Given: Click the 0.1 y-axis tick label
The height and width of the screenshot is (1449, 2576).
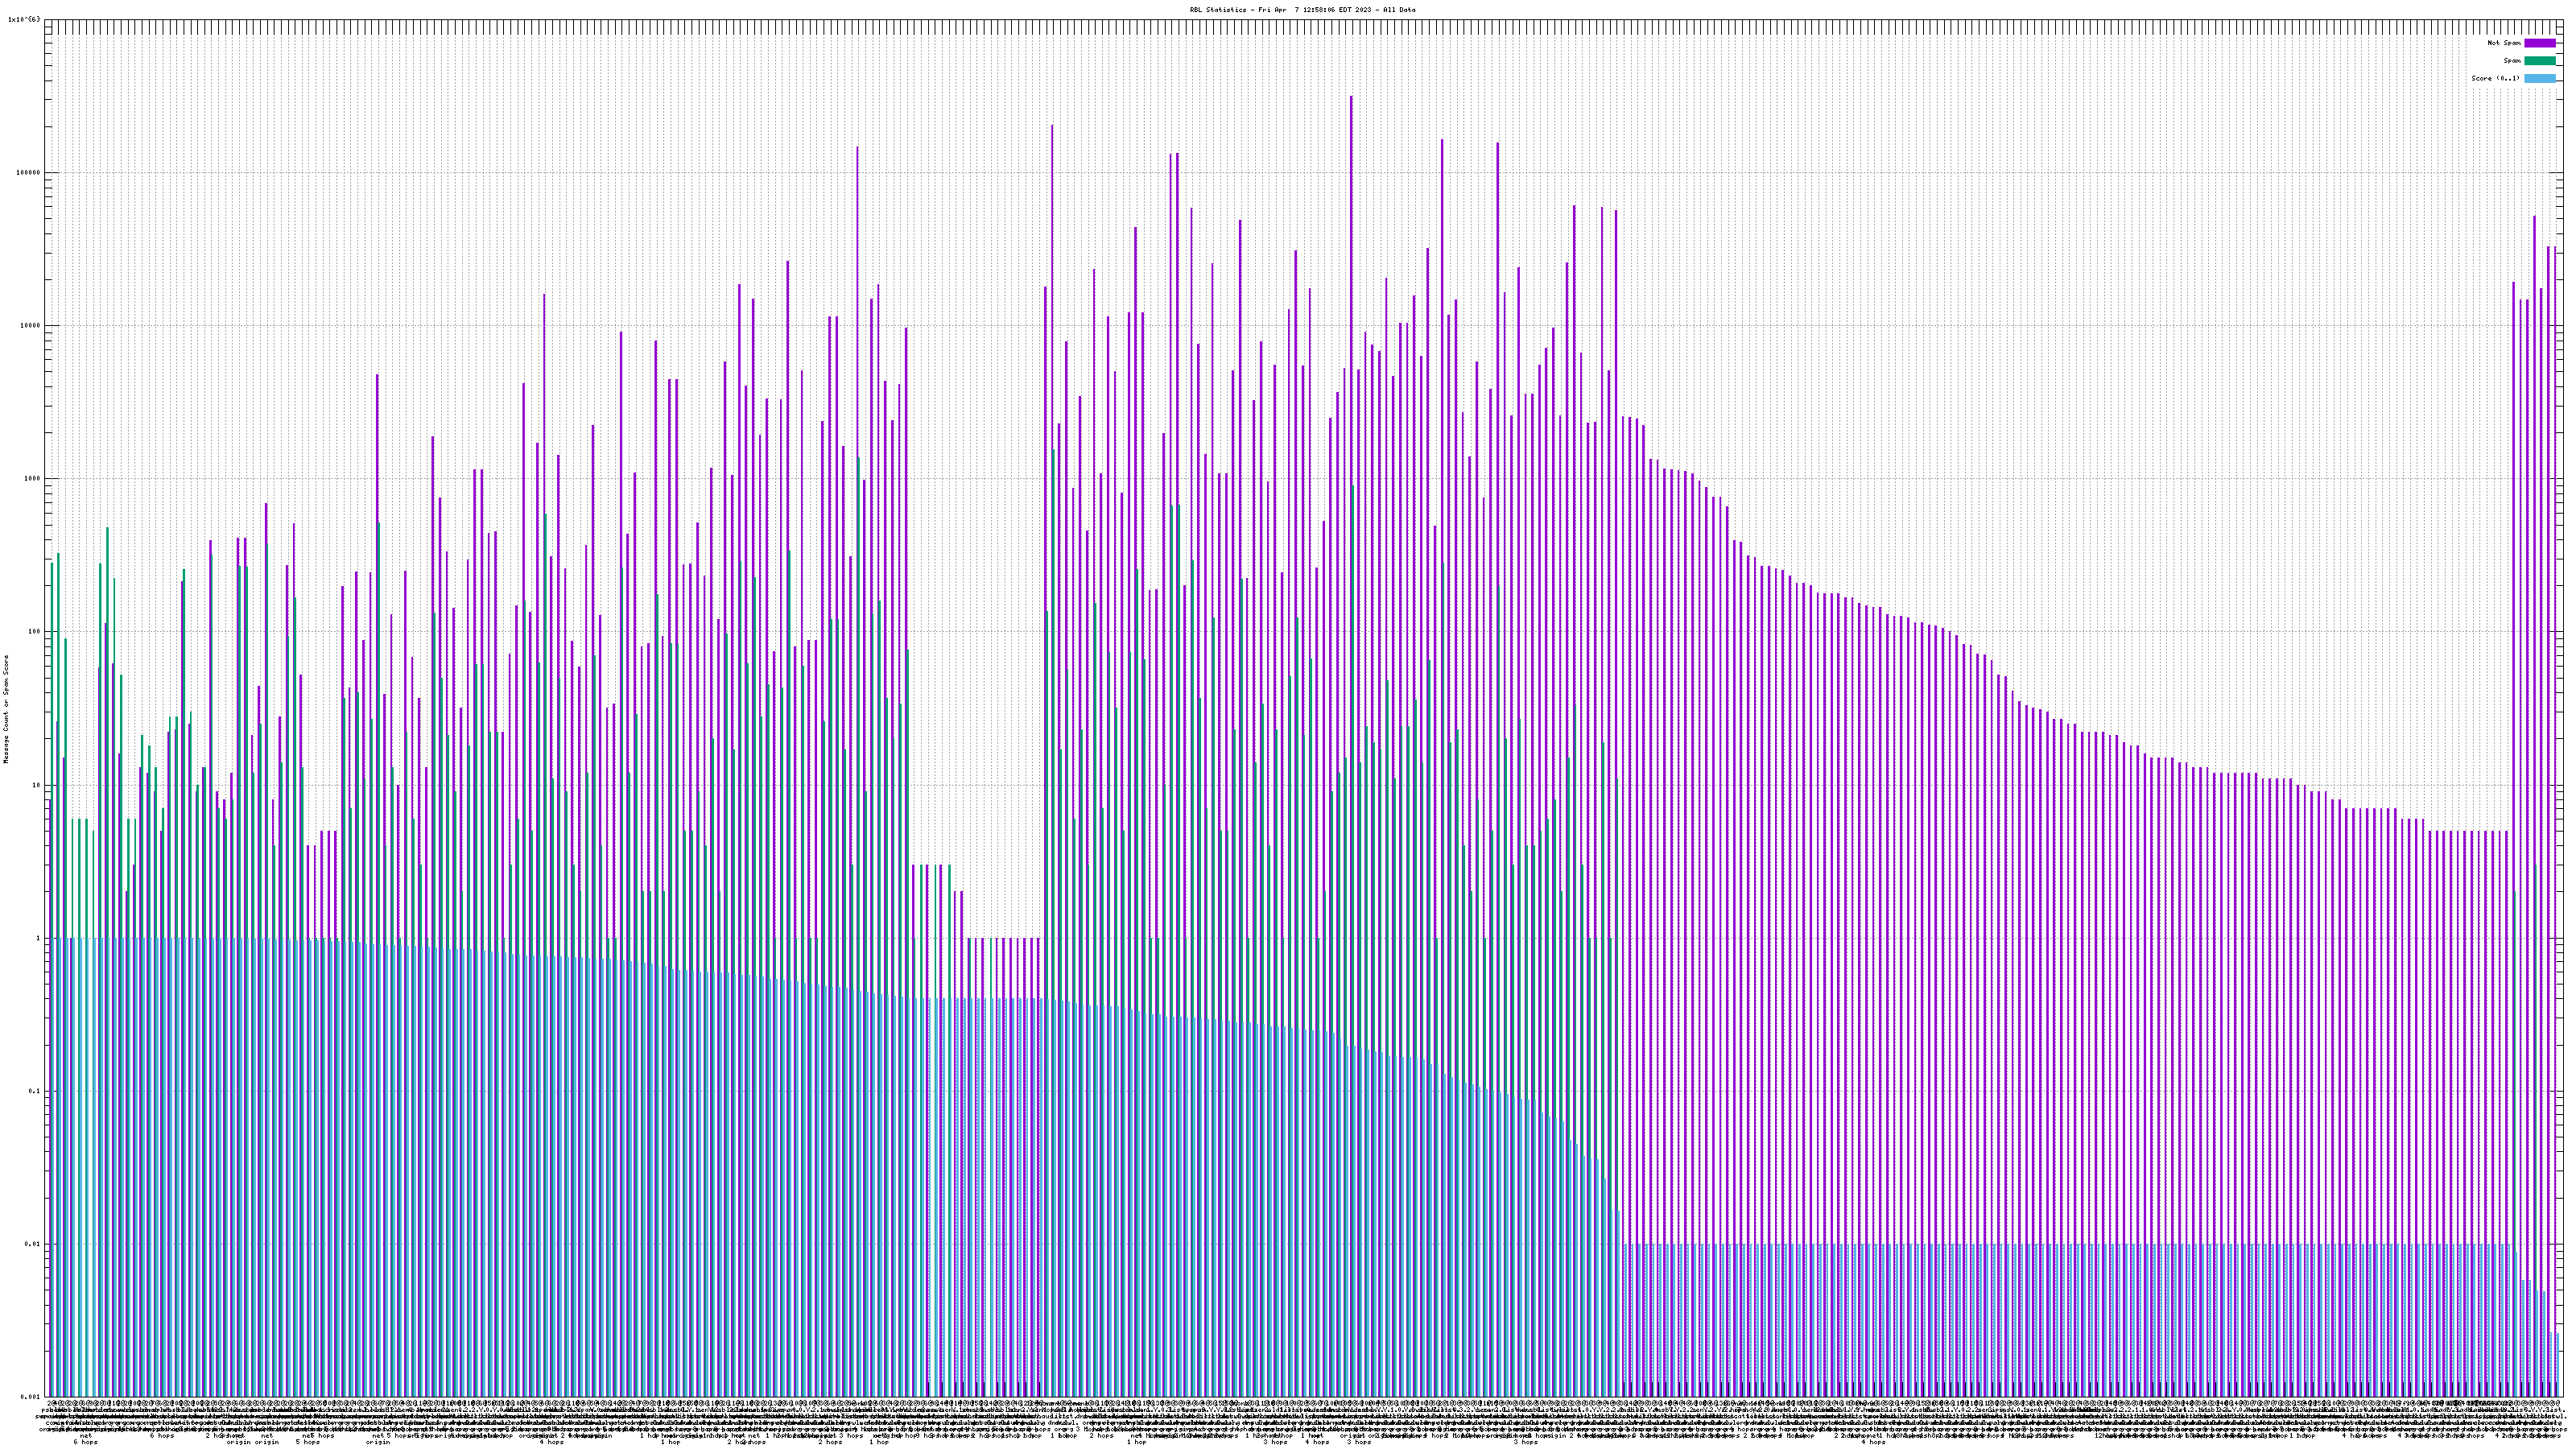Looking at the screenshot, I should coord(35,1091).
